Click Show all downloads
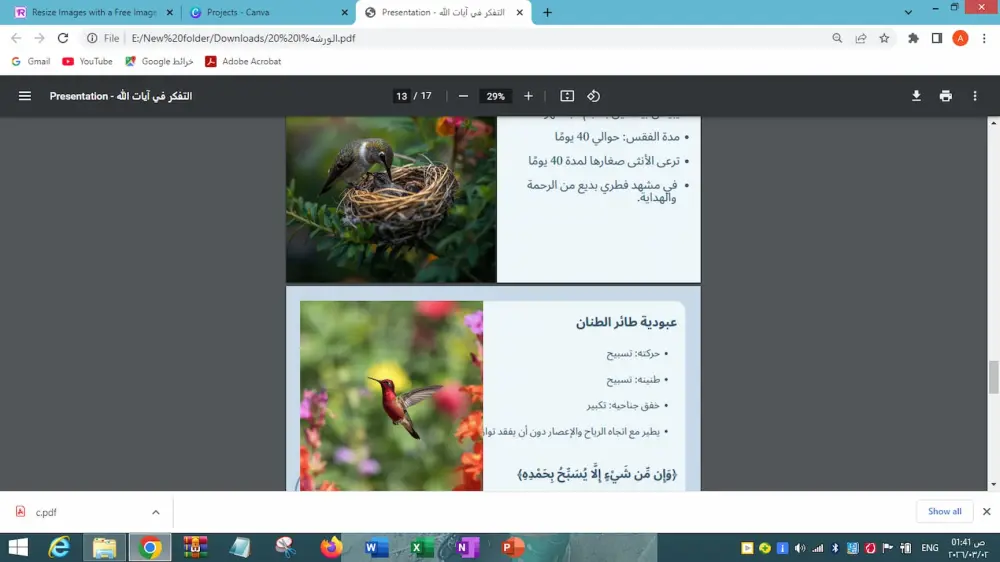The image size is (1000, 562). coord(945,511)
